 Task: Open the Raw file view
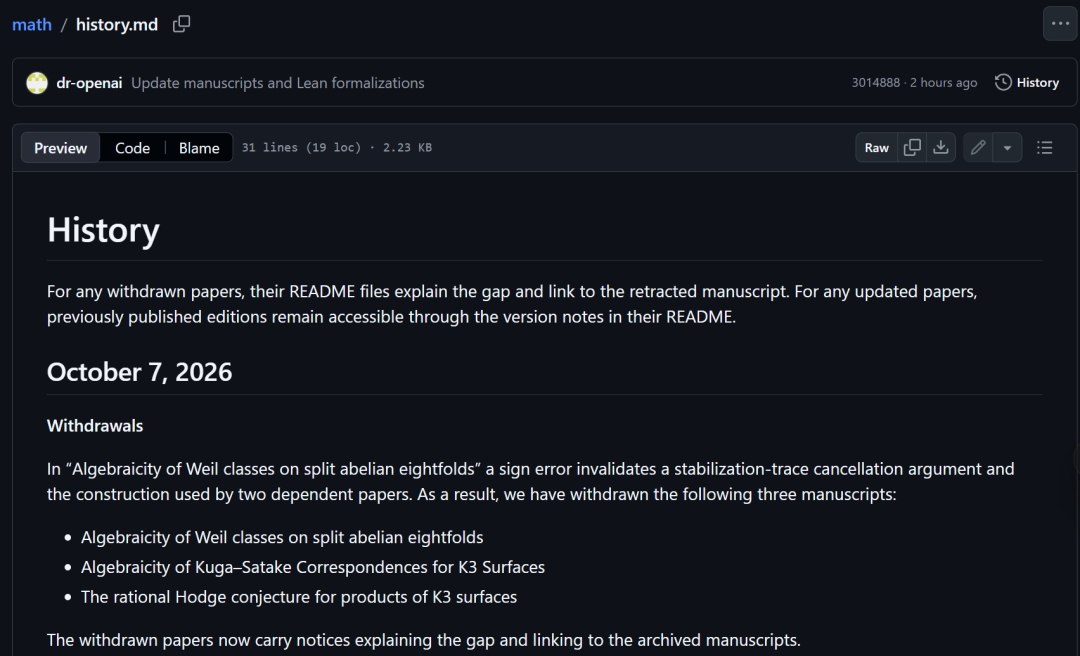click(877, 147)
